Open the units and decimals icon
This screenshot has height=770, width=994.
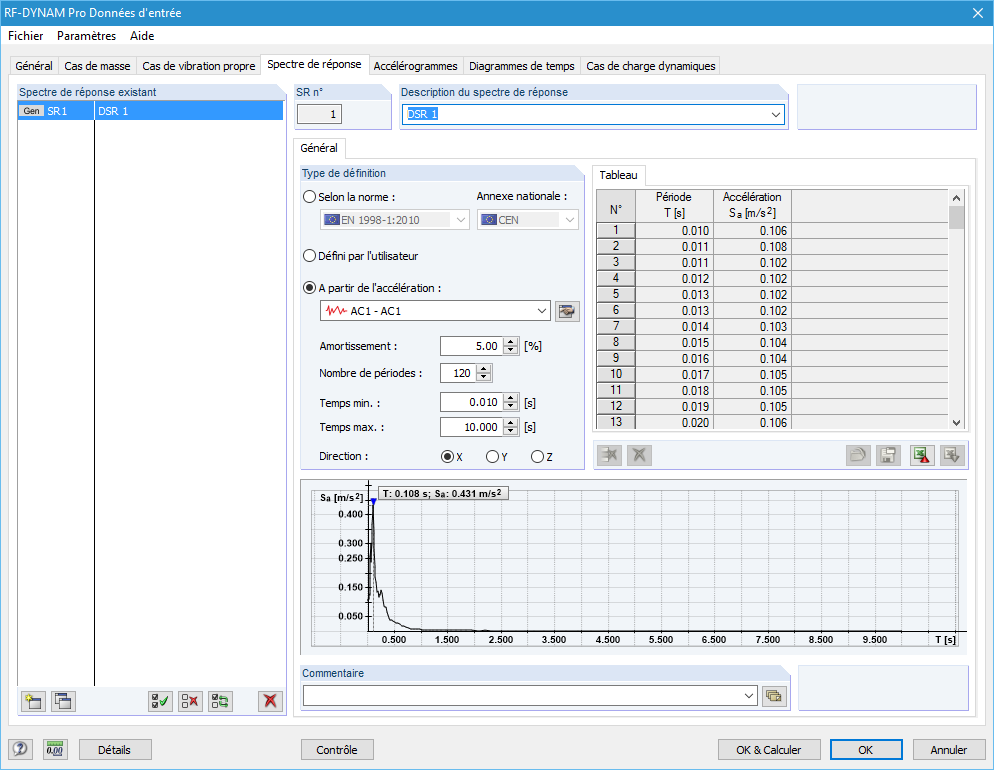coord(56,749)
